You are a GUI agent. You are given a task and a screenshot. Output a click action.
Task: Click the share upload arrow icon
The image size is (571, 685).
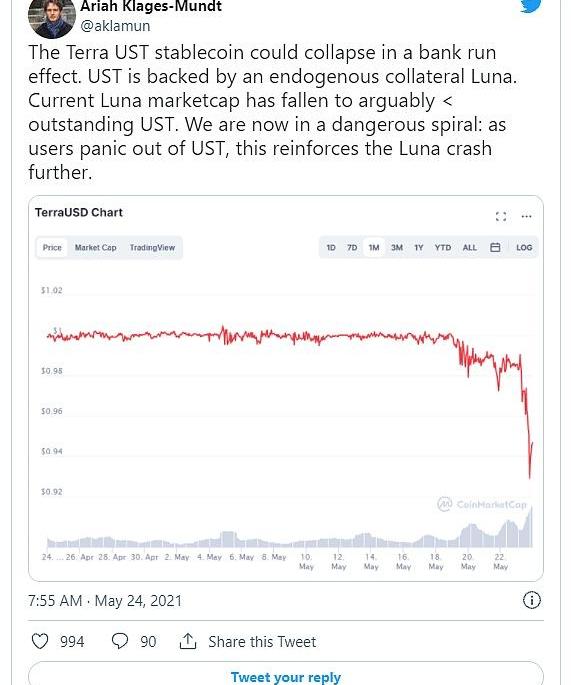click(x=188, y=641)
